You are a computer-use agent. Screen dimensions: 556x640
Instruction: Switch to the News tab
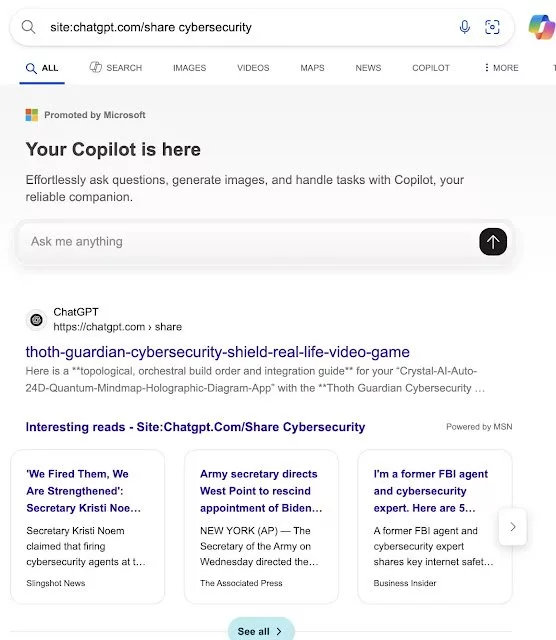click(x=368, y=68)
